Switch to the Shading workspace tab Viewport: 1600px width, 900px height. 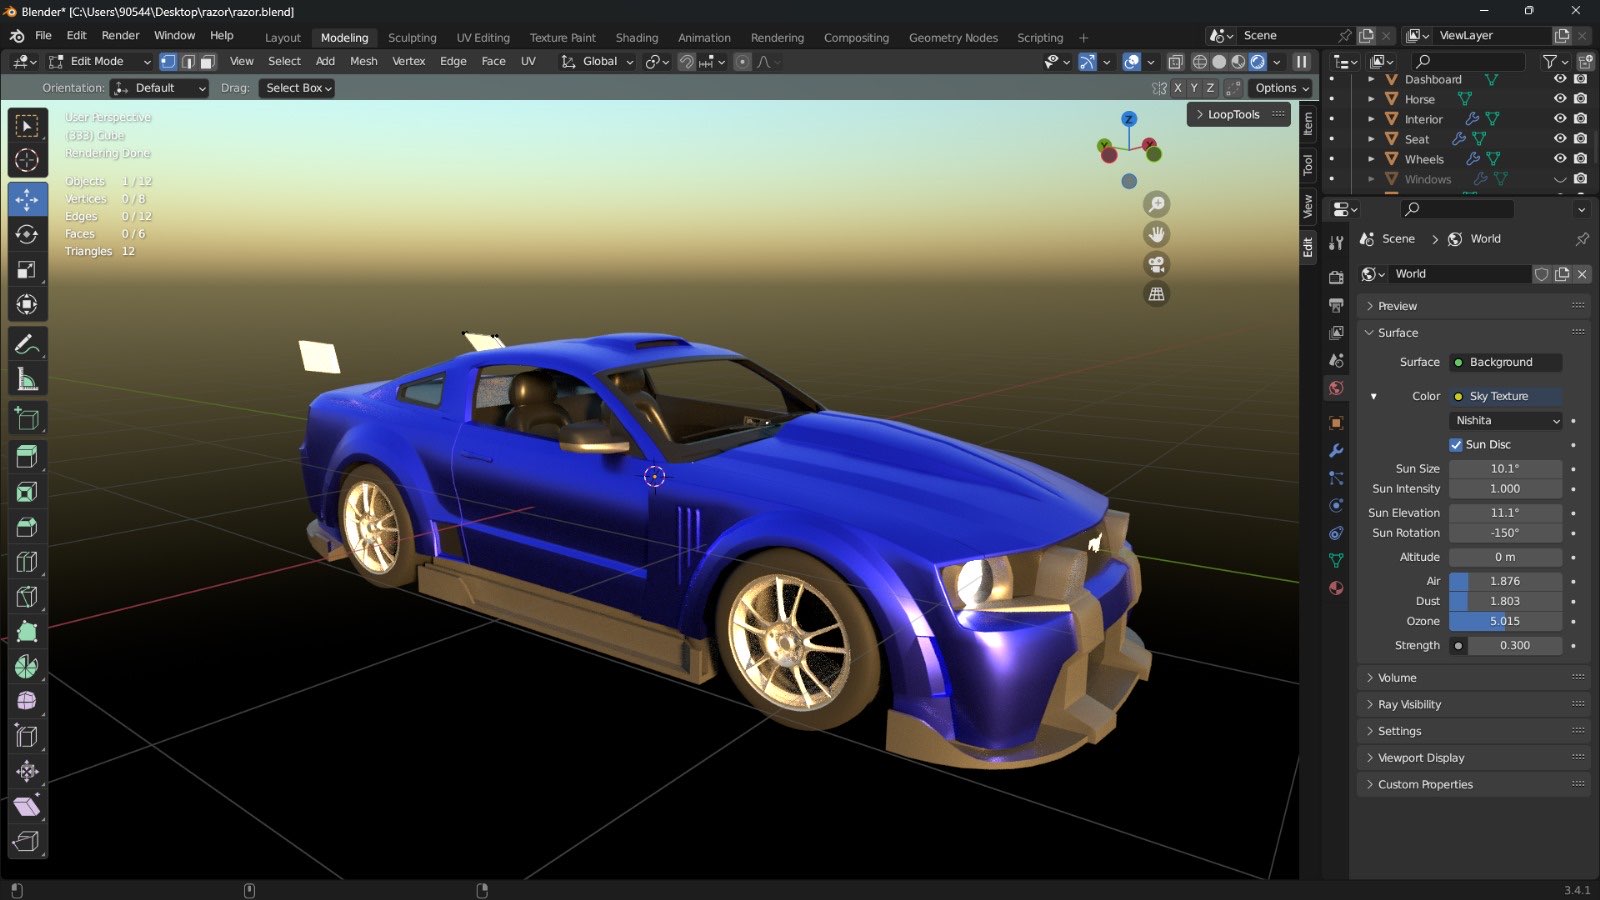point(637,38)
